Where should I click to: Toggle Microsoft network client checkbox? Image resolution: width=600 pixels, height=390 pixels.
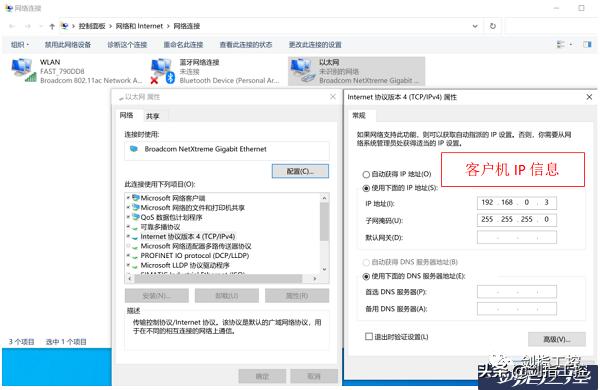[128, 198]
